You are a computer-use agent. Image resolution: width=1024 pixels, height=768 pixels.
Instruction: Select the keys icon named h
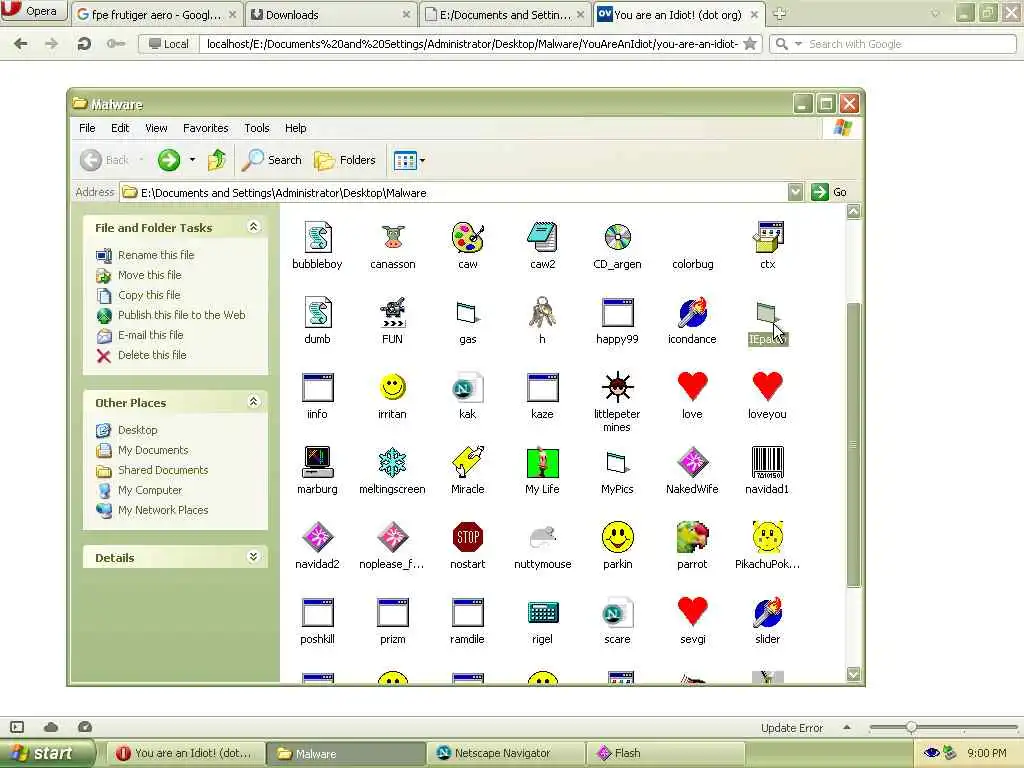[x=542, y=313]
